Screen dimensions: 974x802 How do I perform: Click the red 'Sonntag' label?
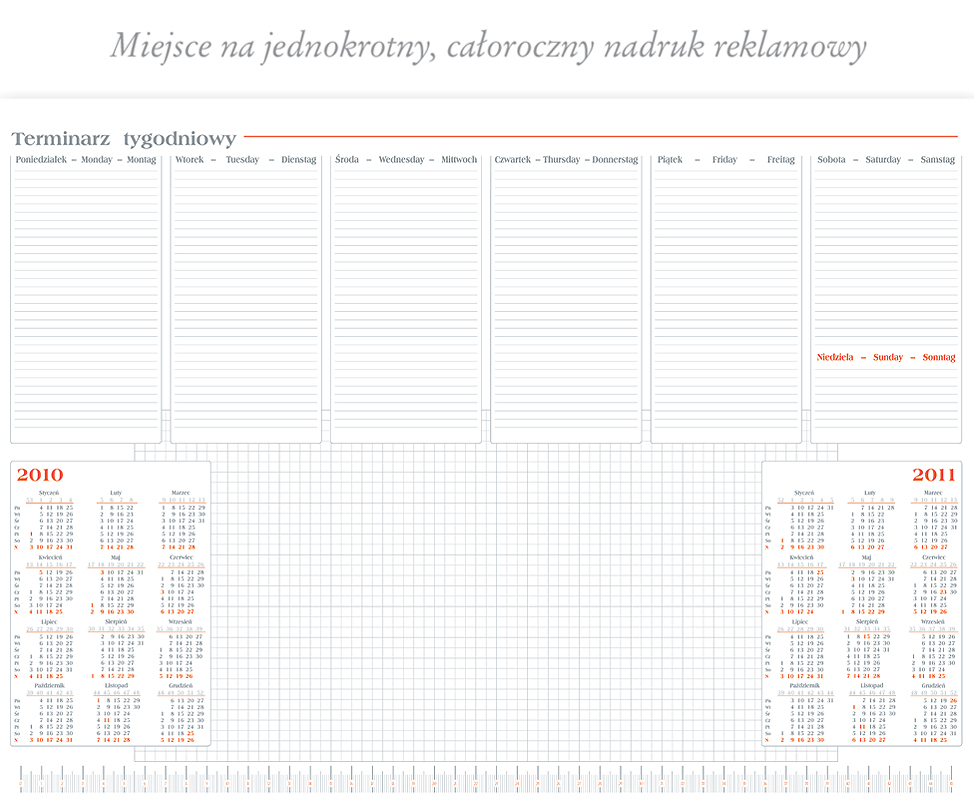click(939, 357)
